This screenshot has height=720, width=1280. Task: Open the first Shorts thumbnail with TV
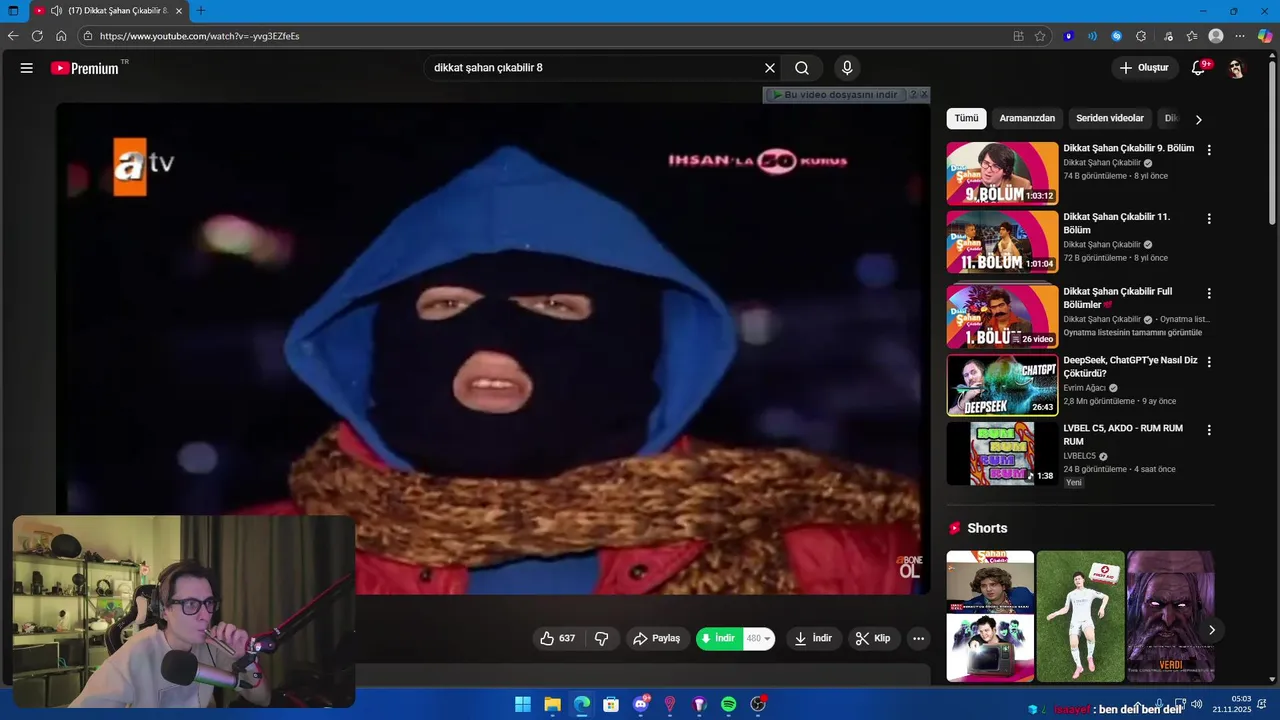[990, 616]
